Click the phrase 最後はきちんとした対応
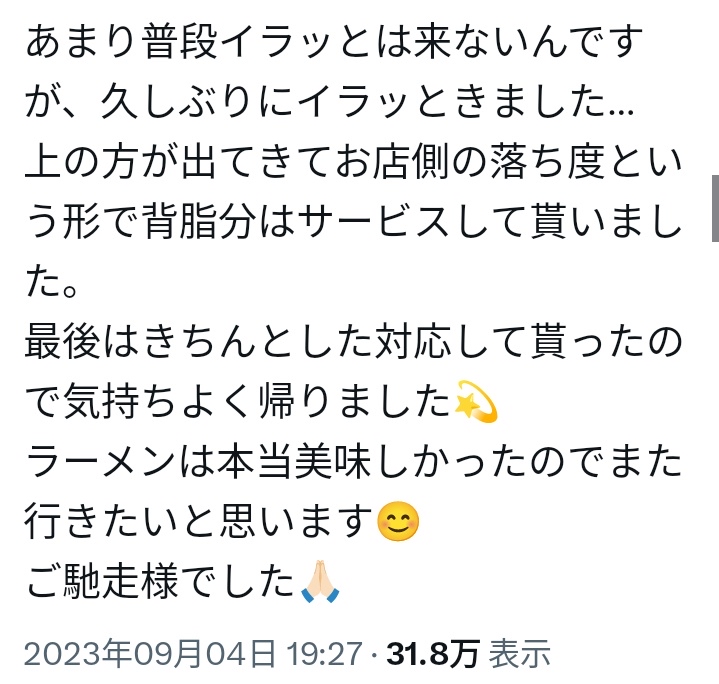Viewport: 719px width, 684px height. (x=238, y=342)
